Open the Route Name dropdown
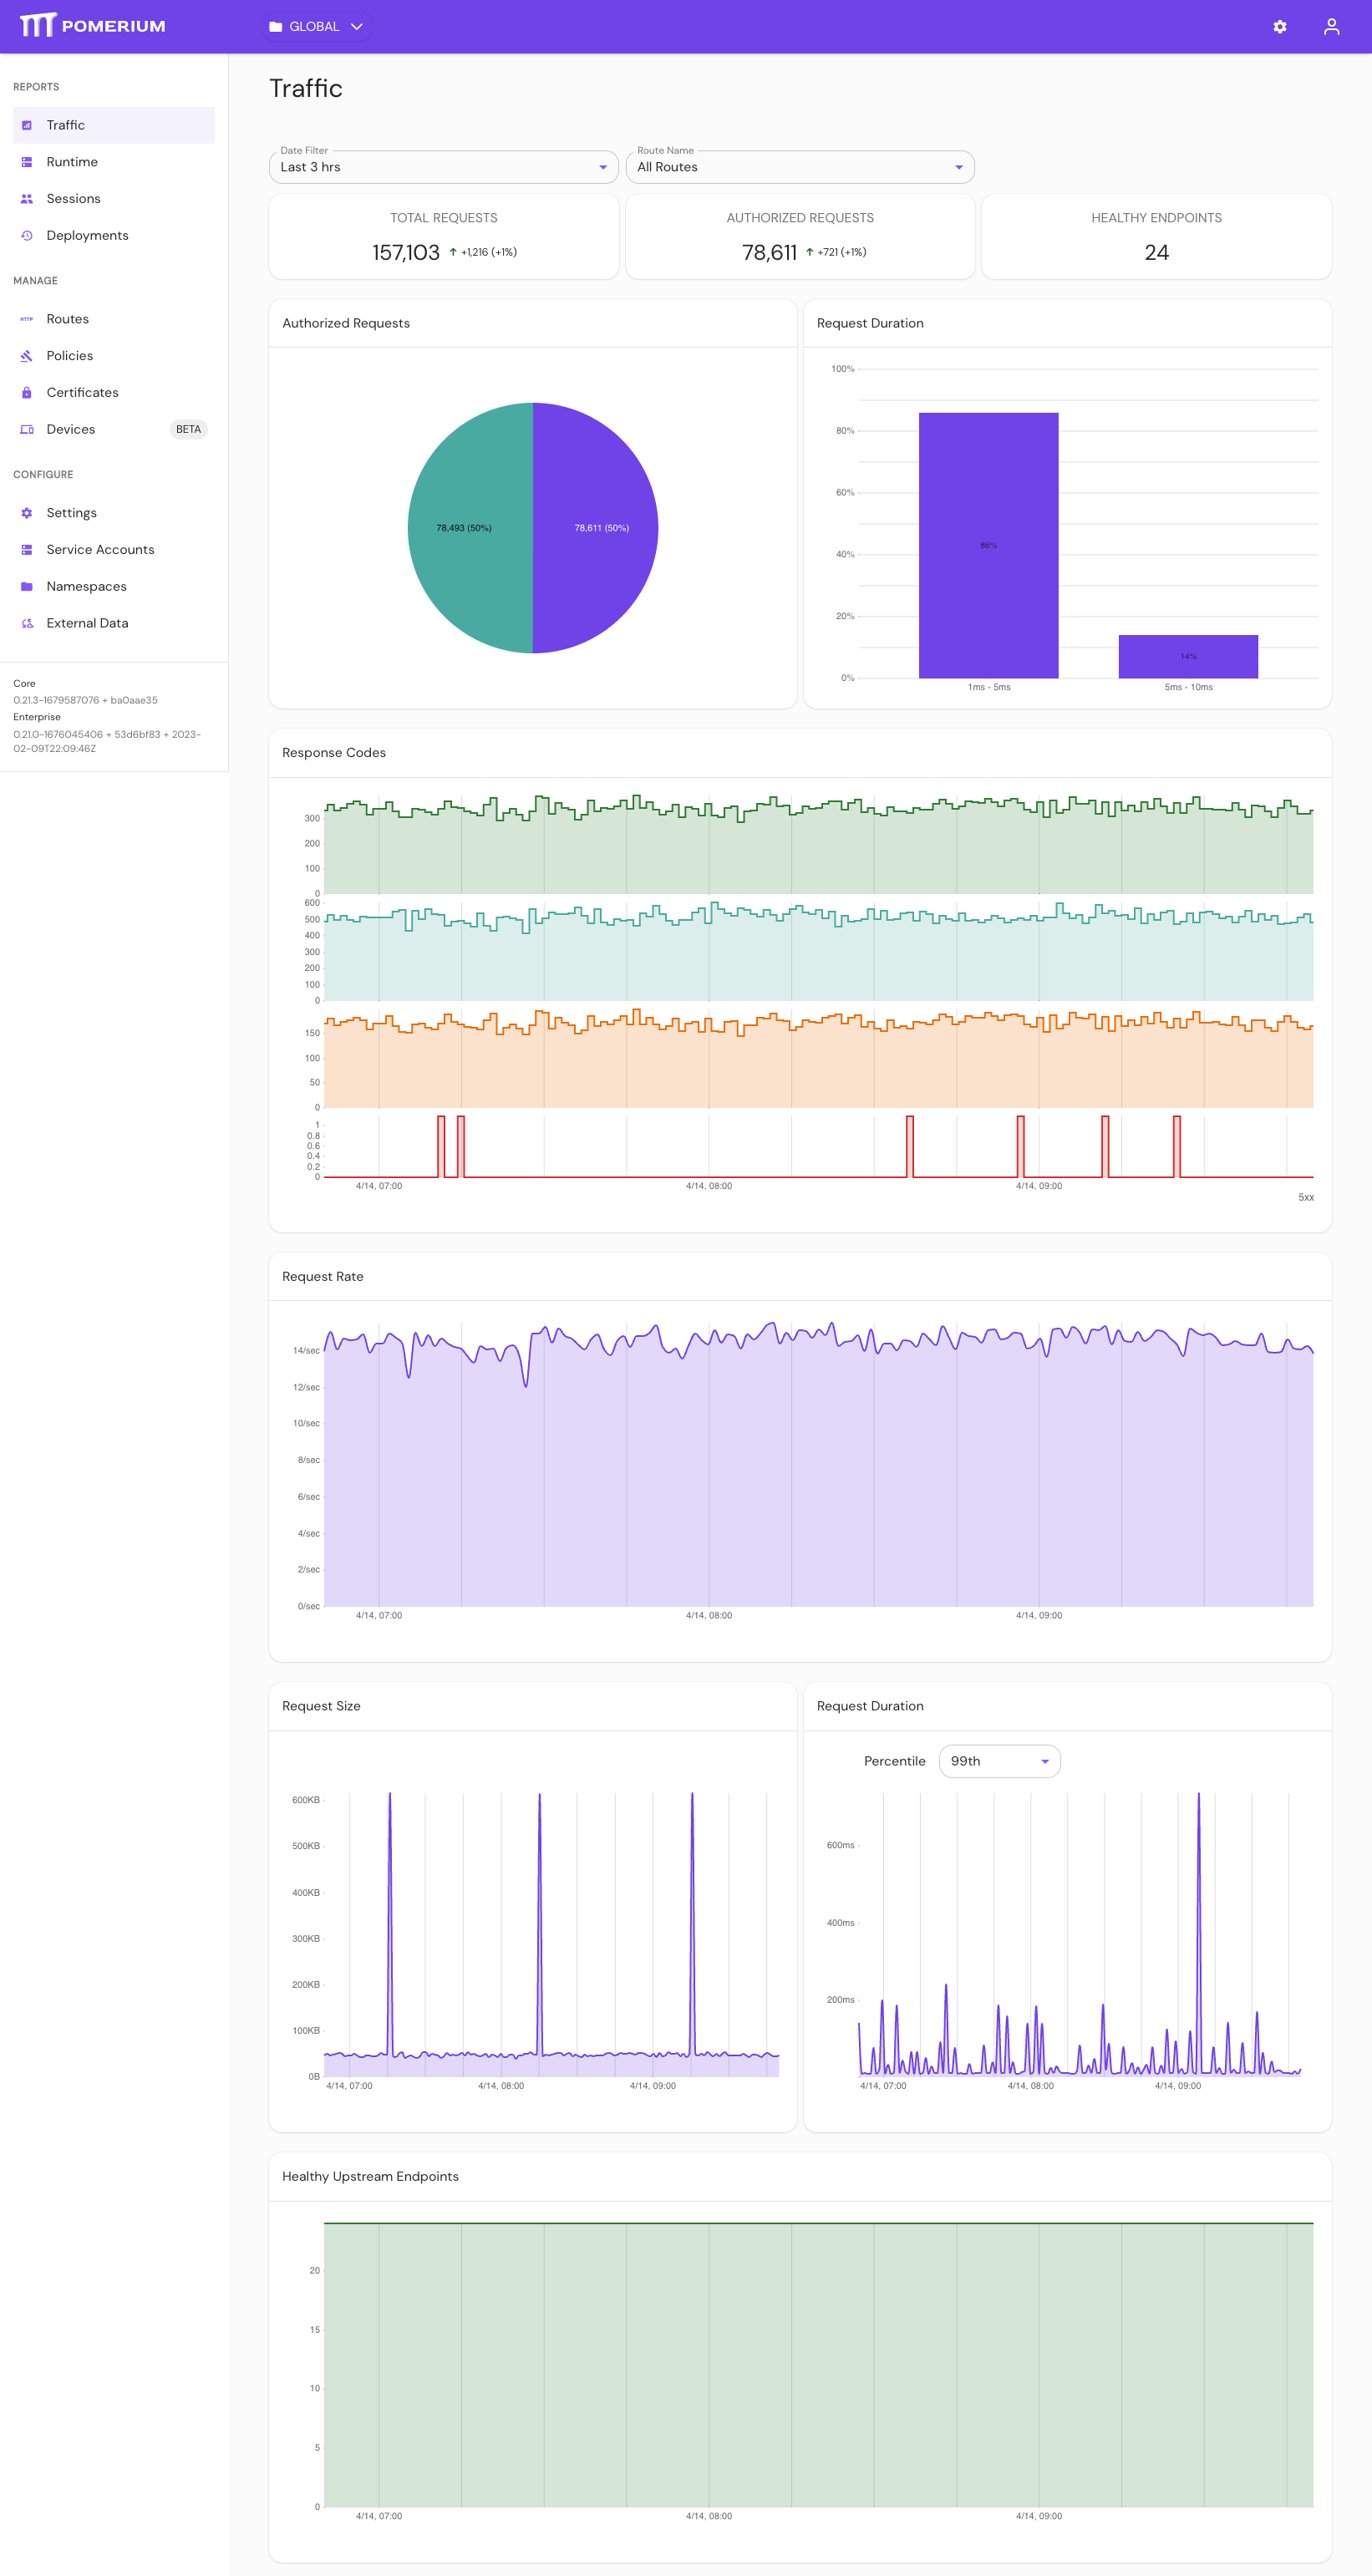1372x2576 pixels. click(800, 167)
